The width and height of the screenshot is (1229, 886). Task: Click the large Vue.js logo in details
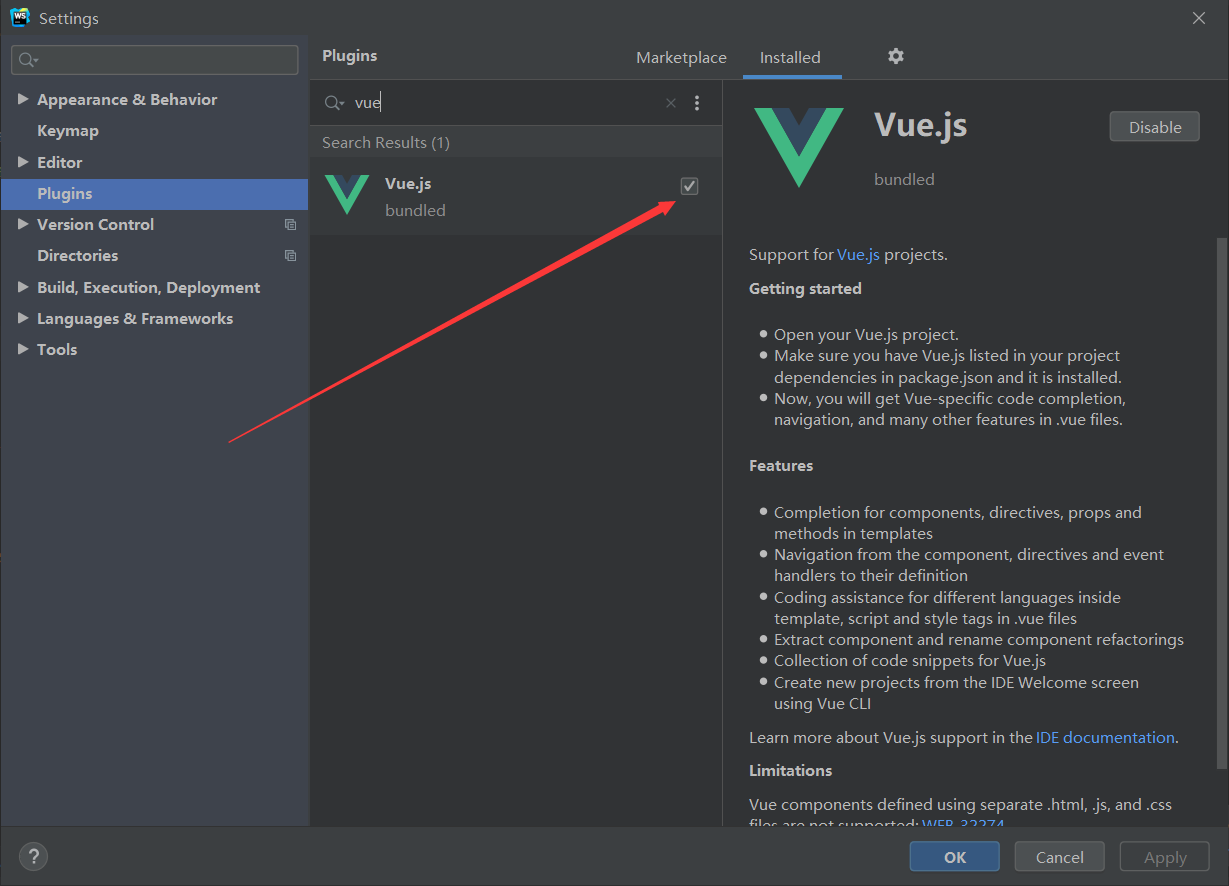(x=798, y=147)
